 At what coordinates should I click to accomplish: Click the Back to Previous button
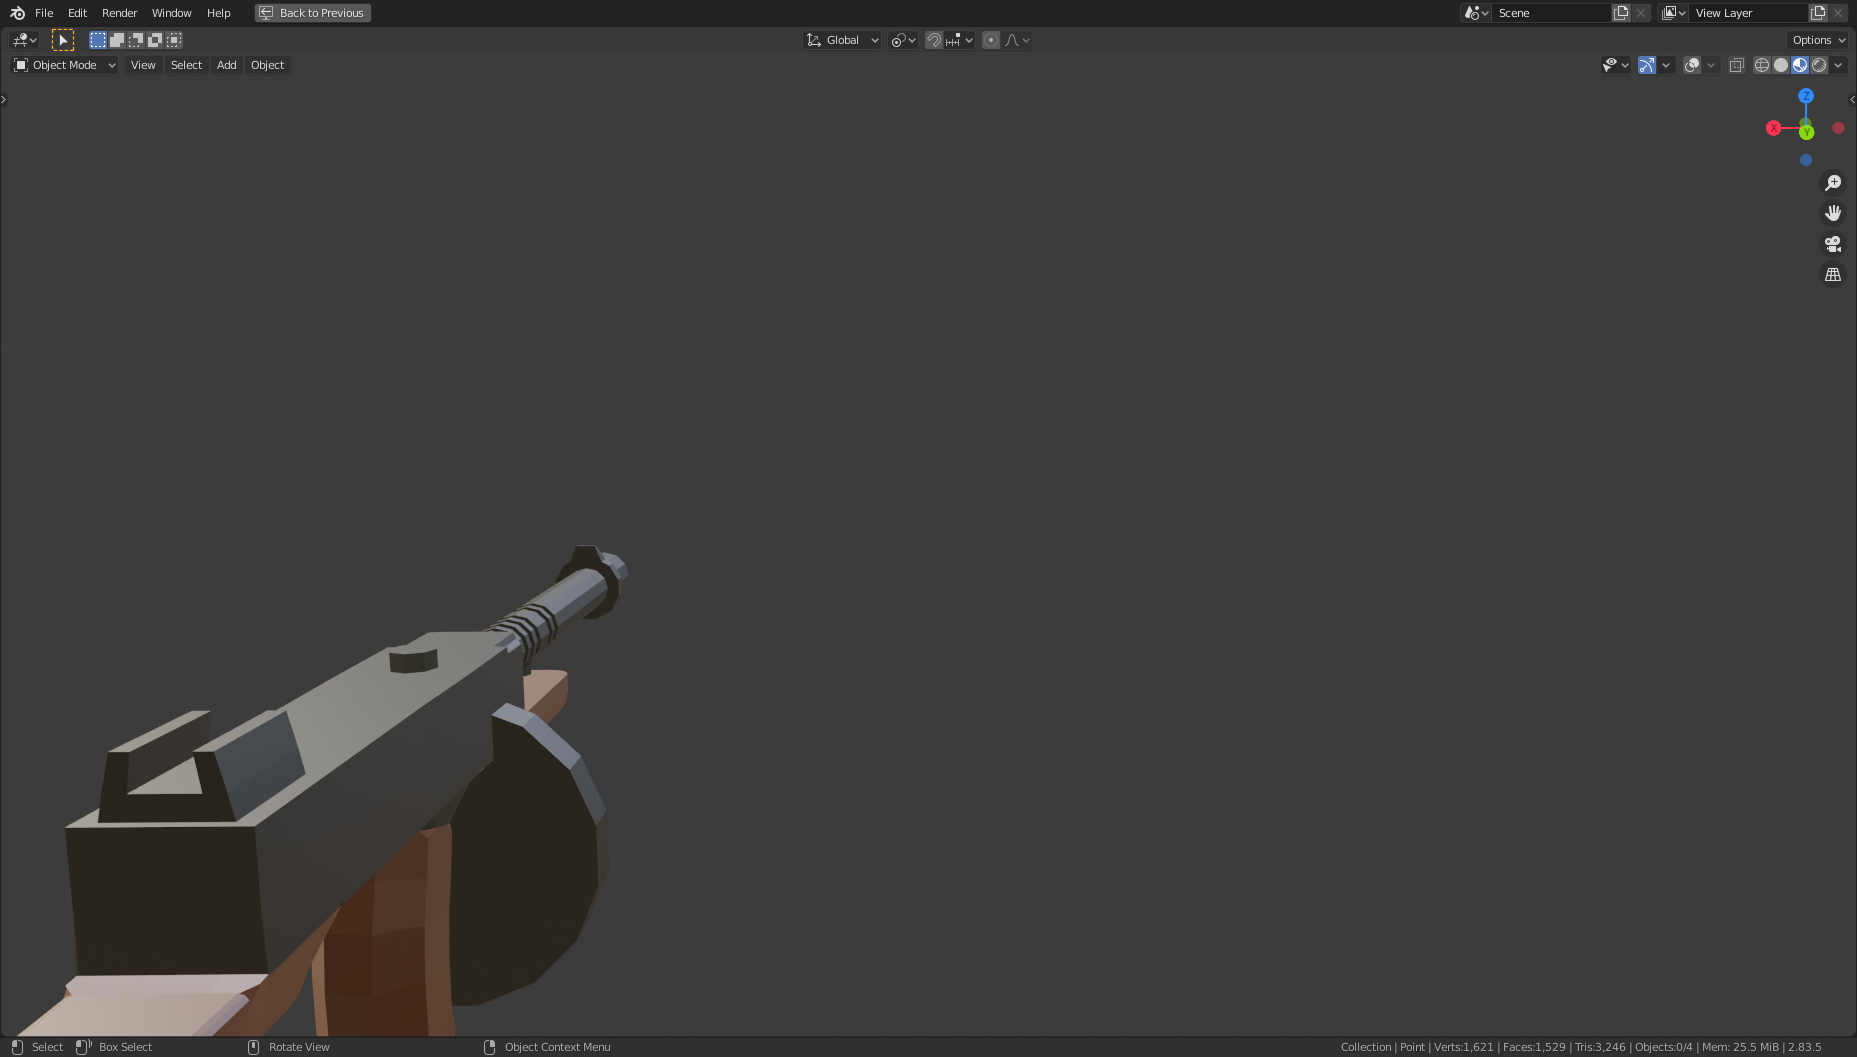pos(312,12)
